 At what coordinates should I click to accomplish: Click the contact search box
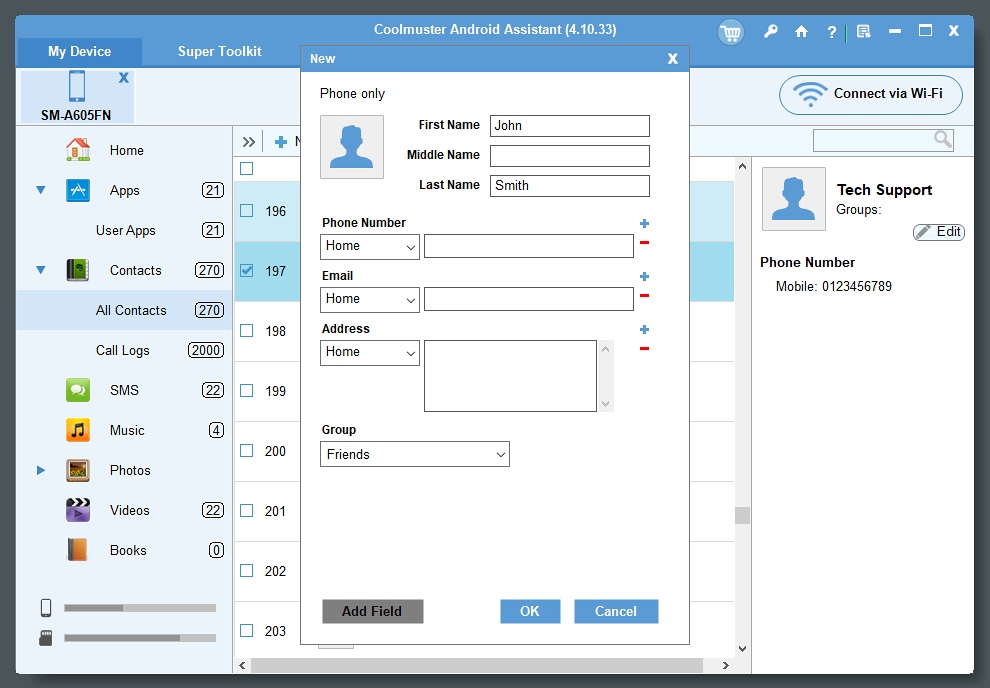coord(883,140)
